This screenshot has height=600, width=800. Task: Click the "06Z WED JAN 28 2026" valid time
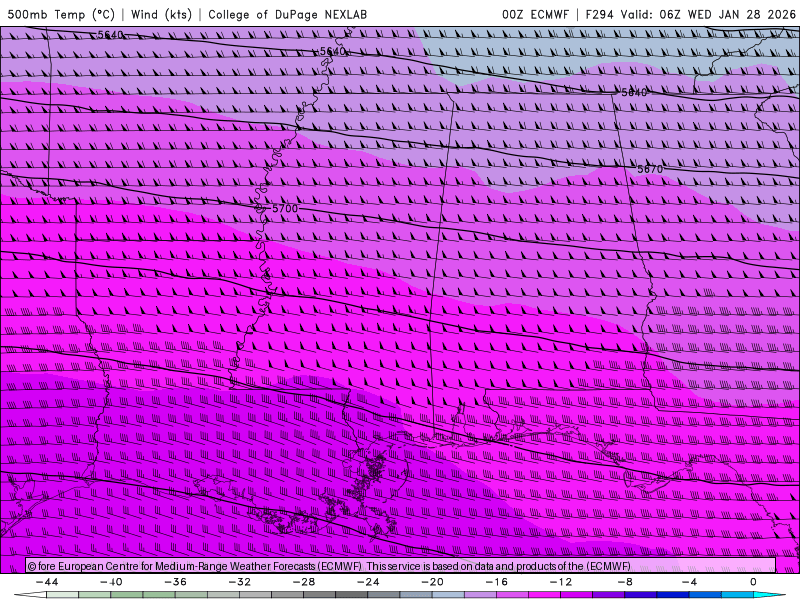click(x=727, y=14)
